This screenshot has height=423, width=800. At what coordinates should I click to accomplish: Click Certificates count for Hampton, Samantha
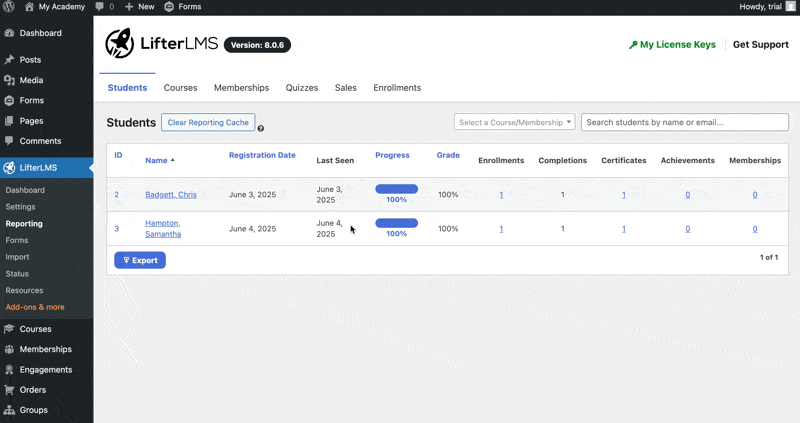click(623, 229)
